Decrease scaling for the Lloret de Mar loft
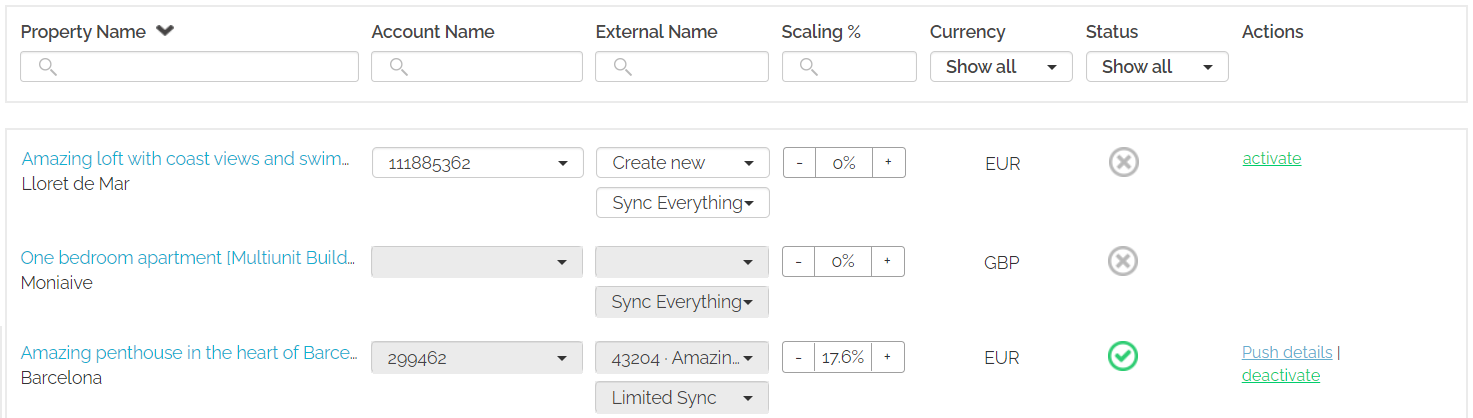Viewport: 1473px width, 418px height. (x=799, y=163)
